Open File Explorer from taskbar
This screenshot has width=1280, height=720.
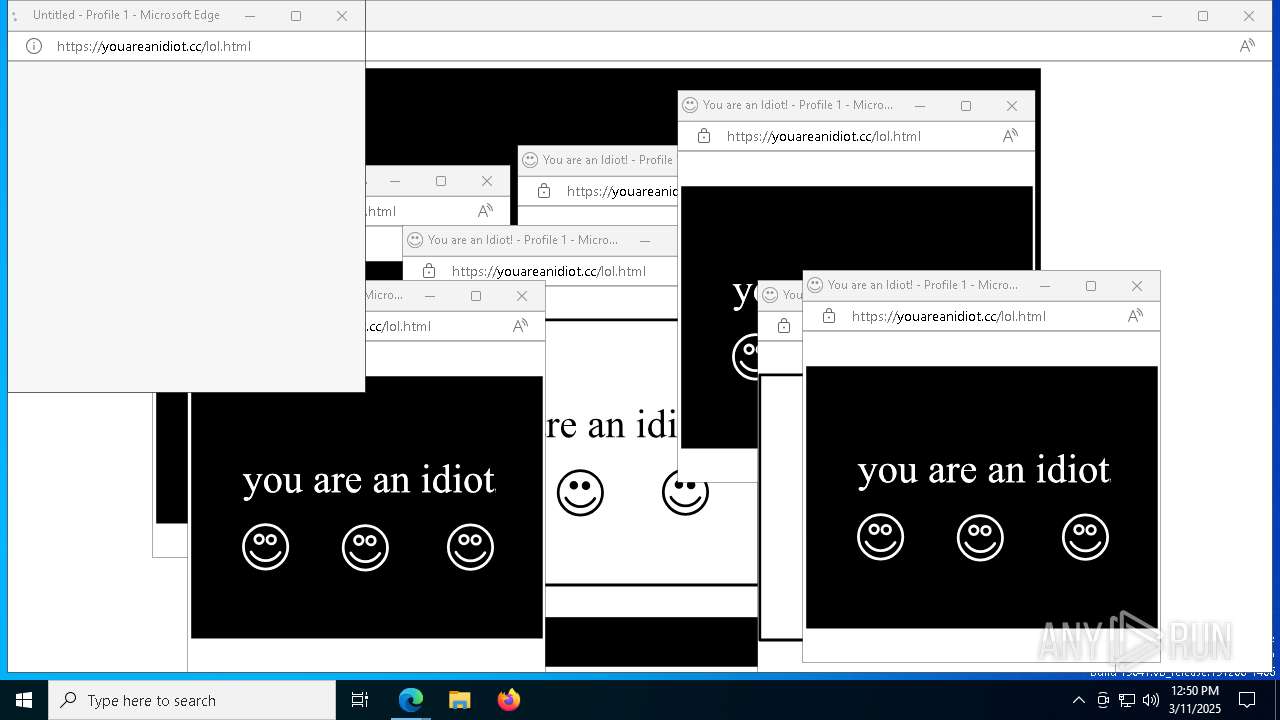[x=459, y=700]
